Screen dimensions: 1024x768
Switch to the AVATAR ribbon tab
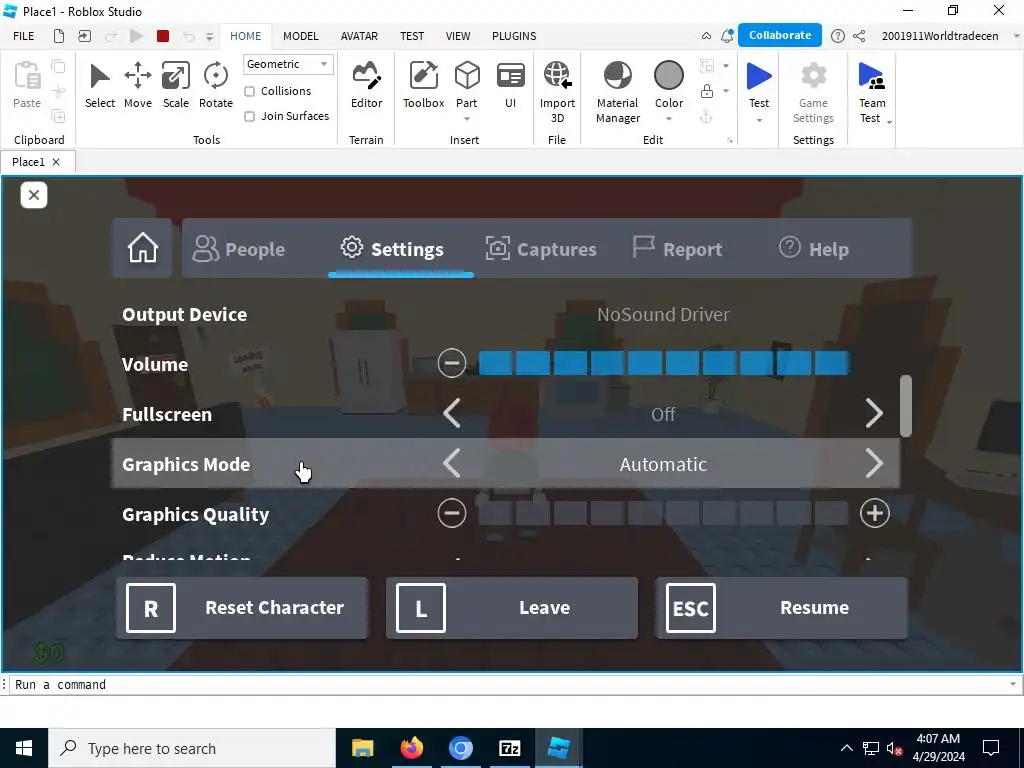coord(359,36)
